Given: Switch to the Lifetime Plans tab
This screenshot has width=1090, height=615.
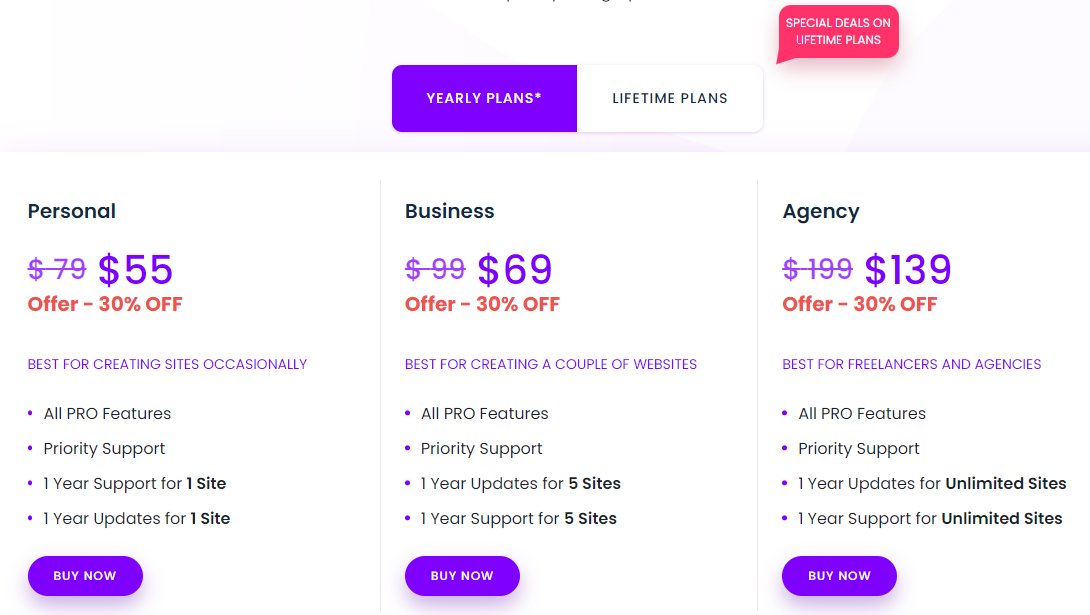Looking at the screenshot, I should pos(670,98).
